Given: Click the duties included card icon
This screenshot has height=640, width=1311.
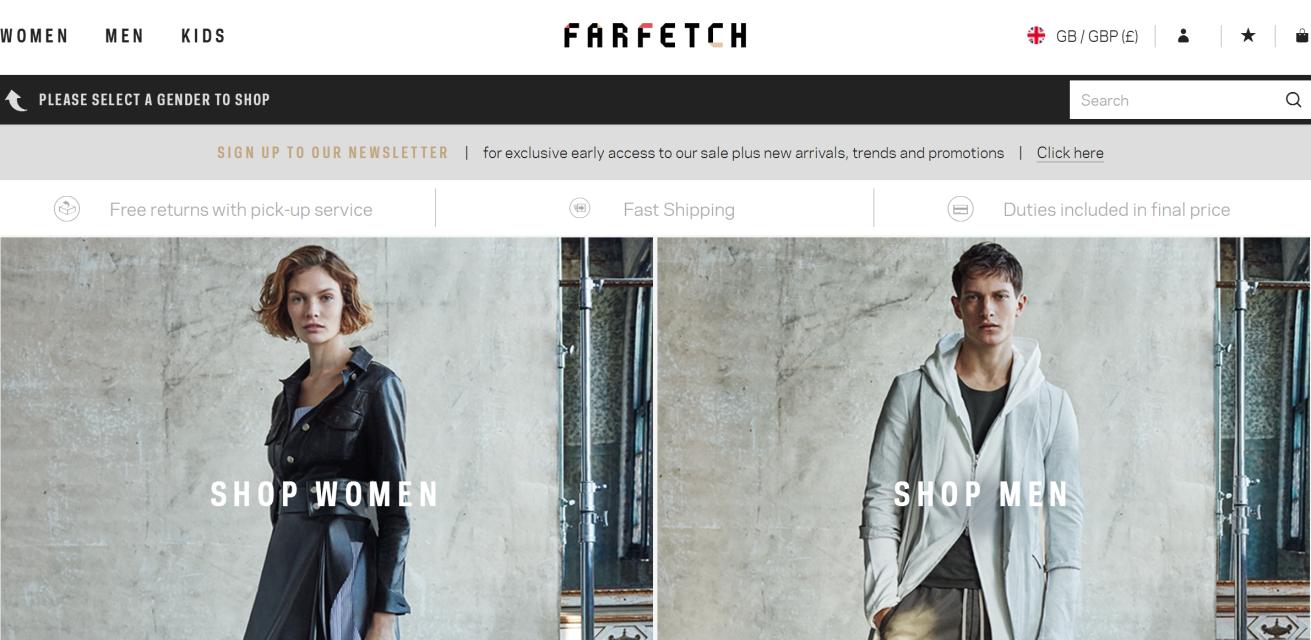Looking at the screenshot, I should click(960, 209).
